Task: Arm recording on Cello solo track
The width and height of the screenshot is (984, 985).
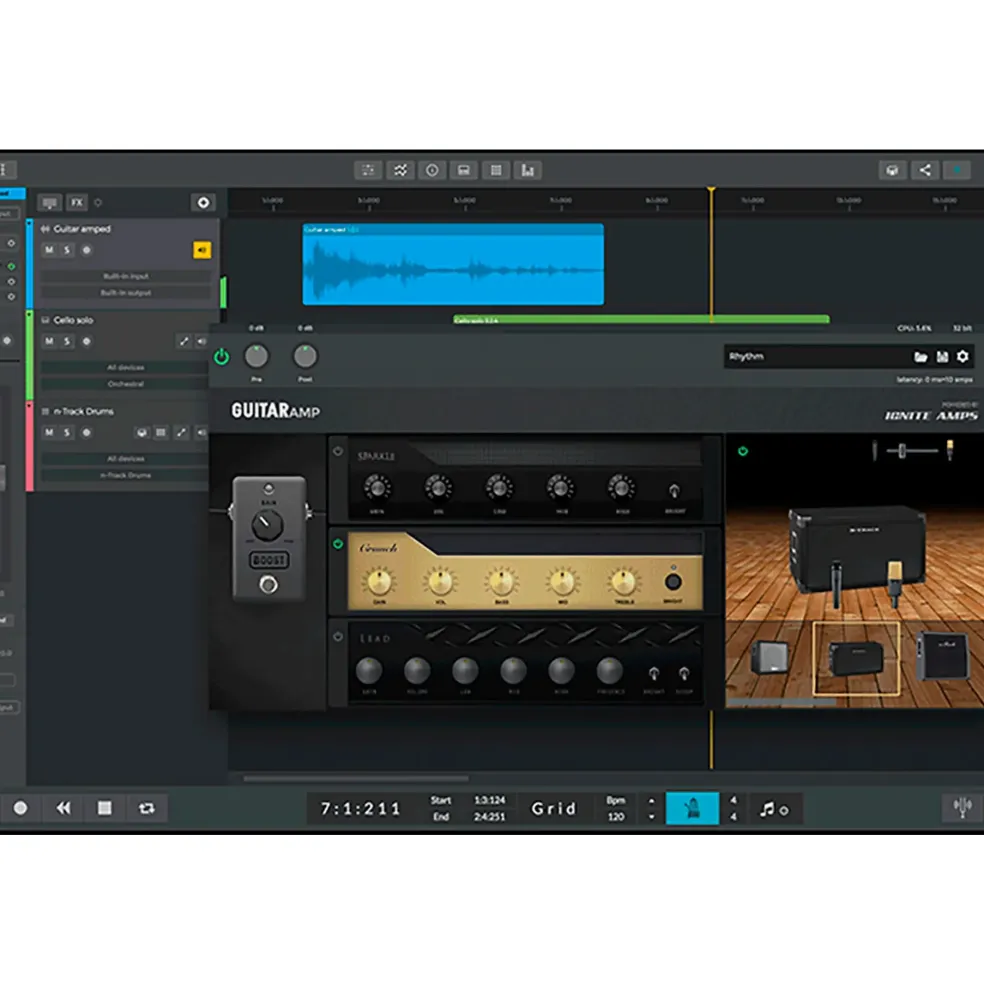Action: click(87, 341)
